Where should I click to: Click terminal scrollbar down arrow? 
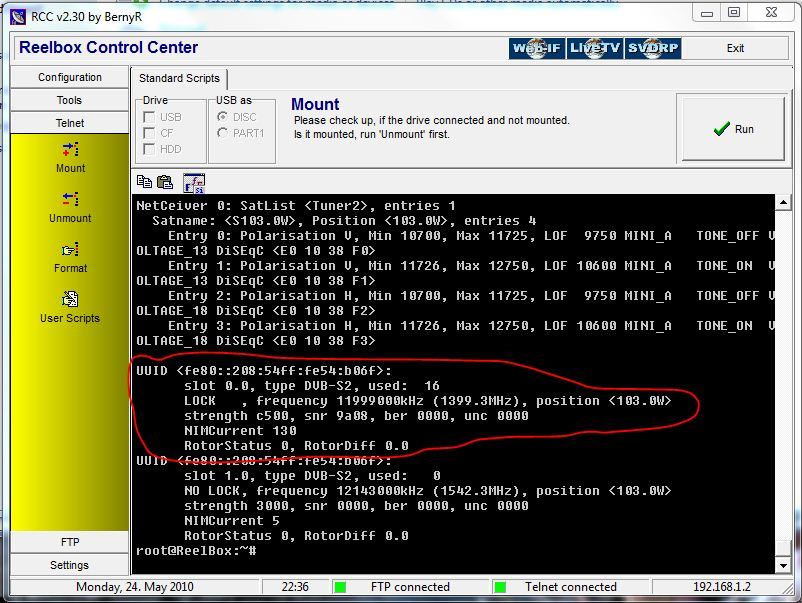click(783, 566)
